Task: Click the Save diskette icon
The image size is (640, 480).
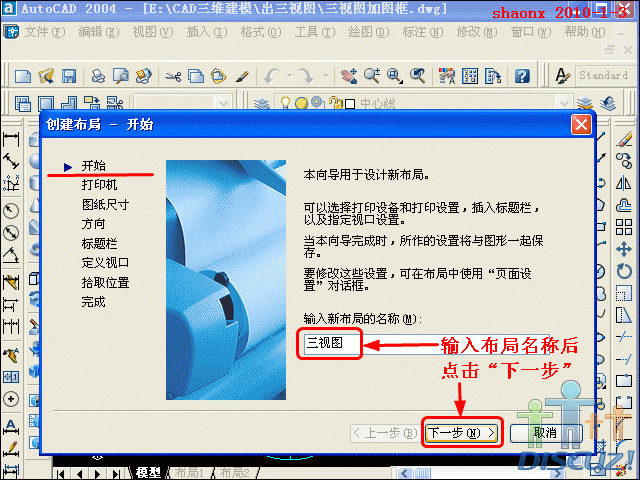Action: (69, 76)
